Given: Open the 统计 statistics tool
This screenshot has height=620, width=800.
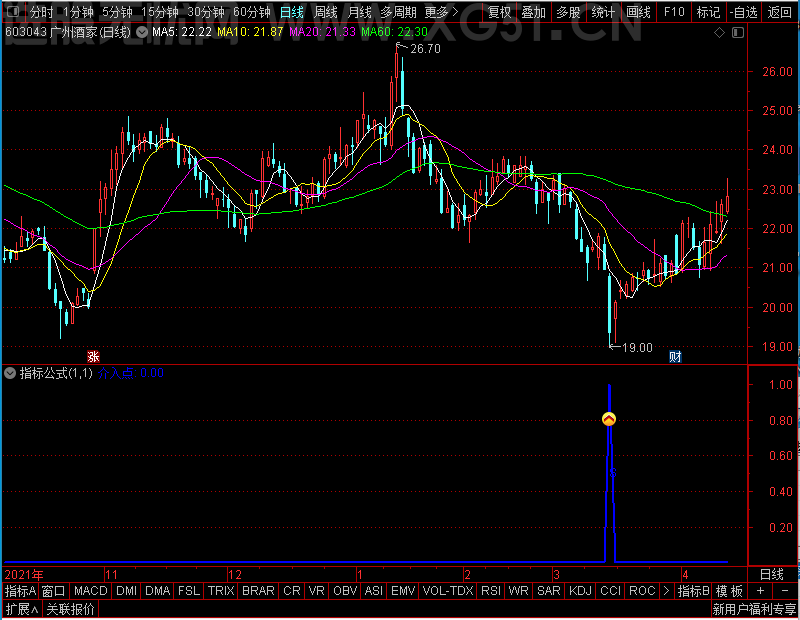Looking at the screenshot, I should 603,12.
